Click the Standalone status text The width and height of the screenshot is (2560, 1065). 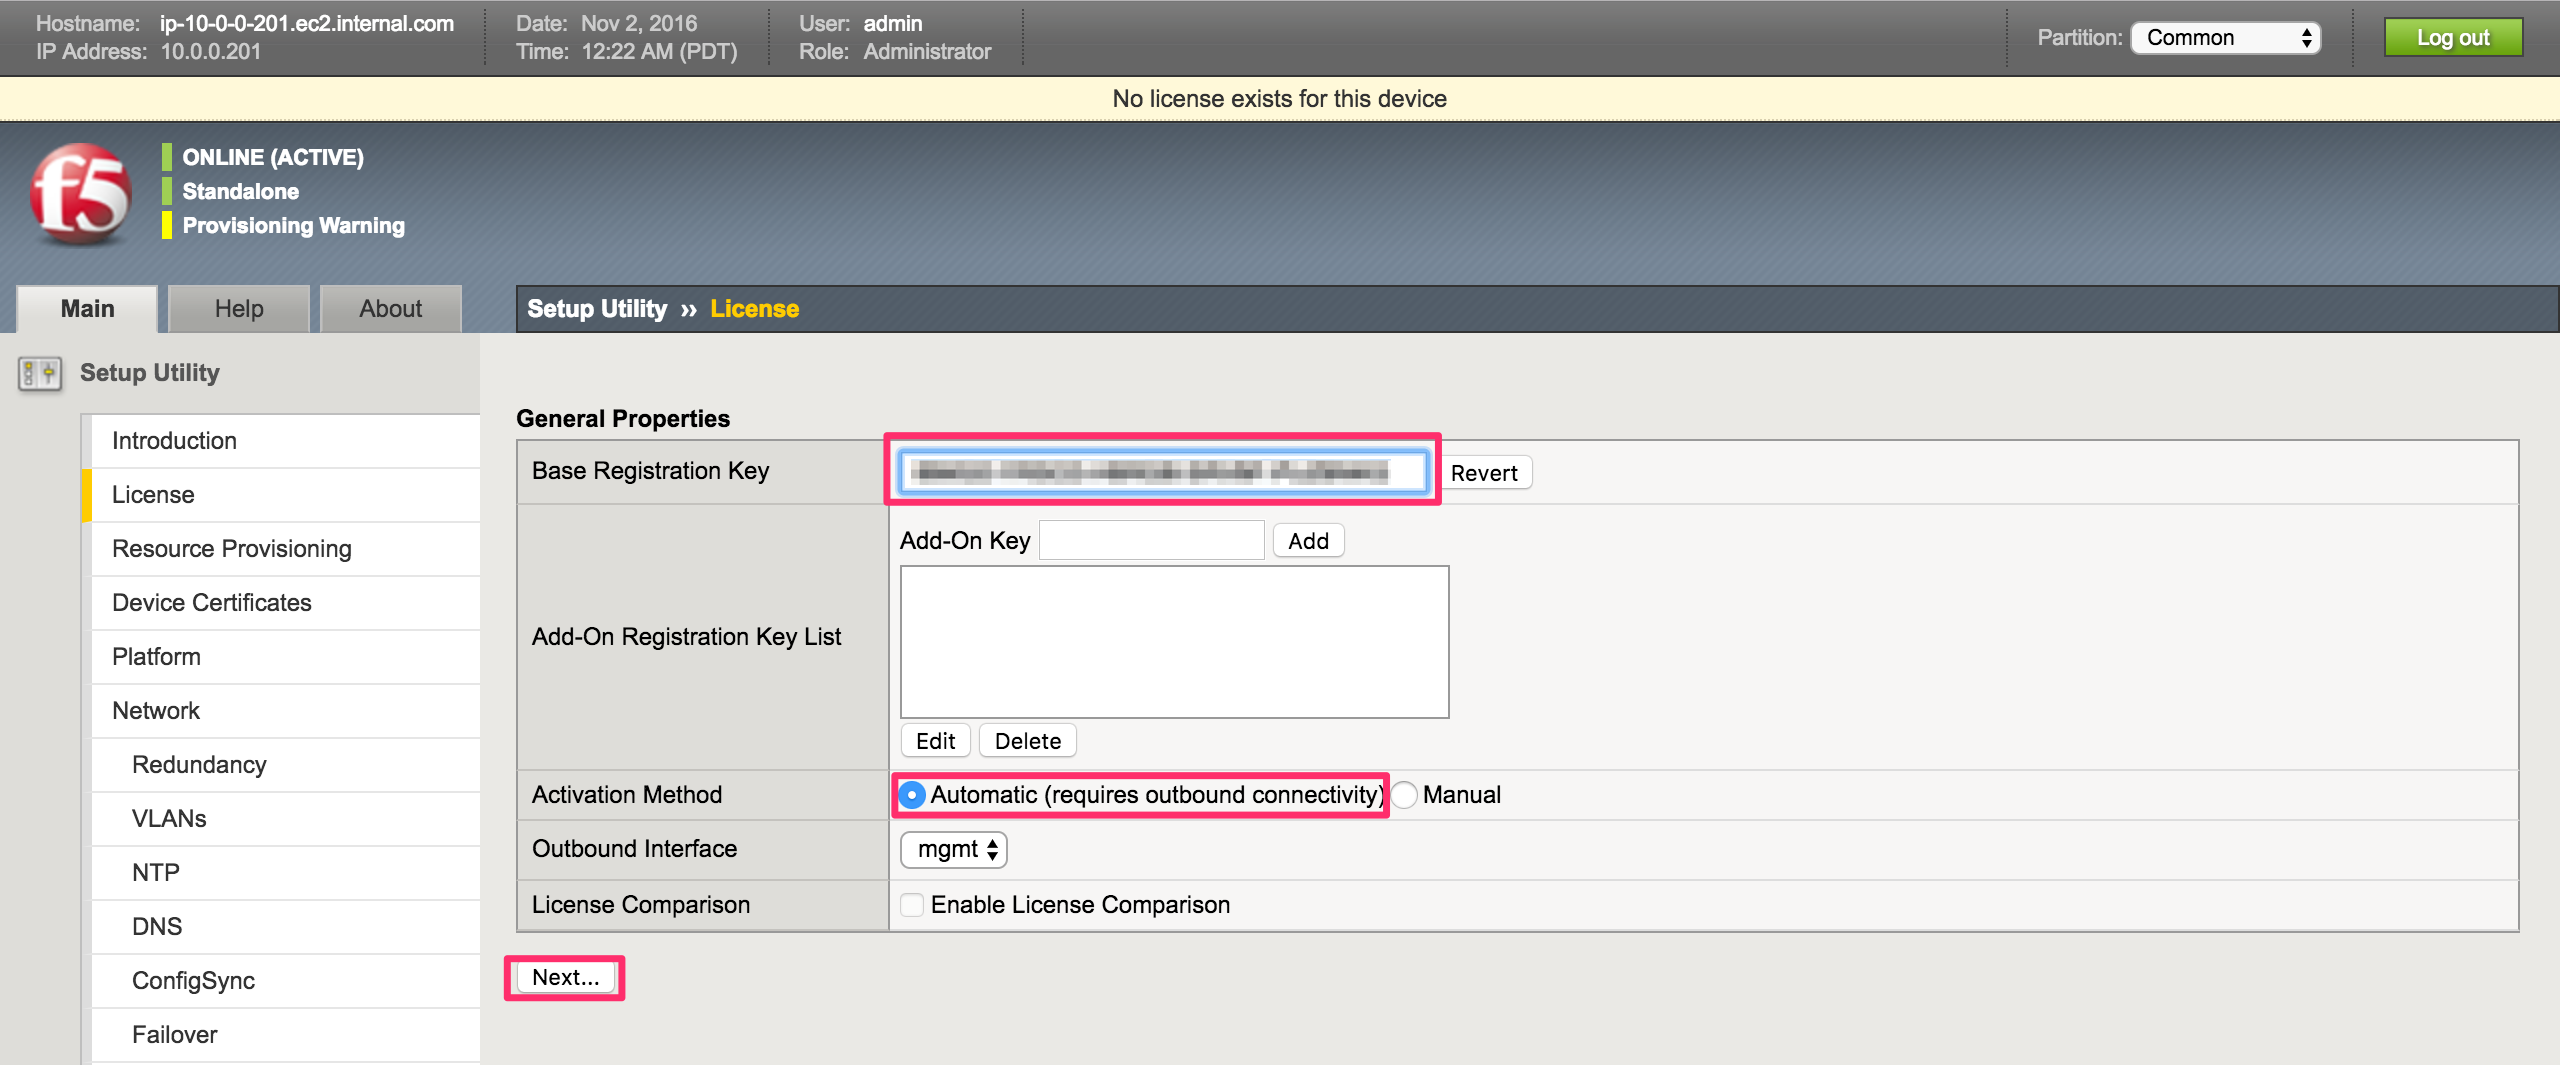(x=240, y=191)
